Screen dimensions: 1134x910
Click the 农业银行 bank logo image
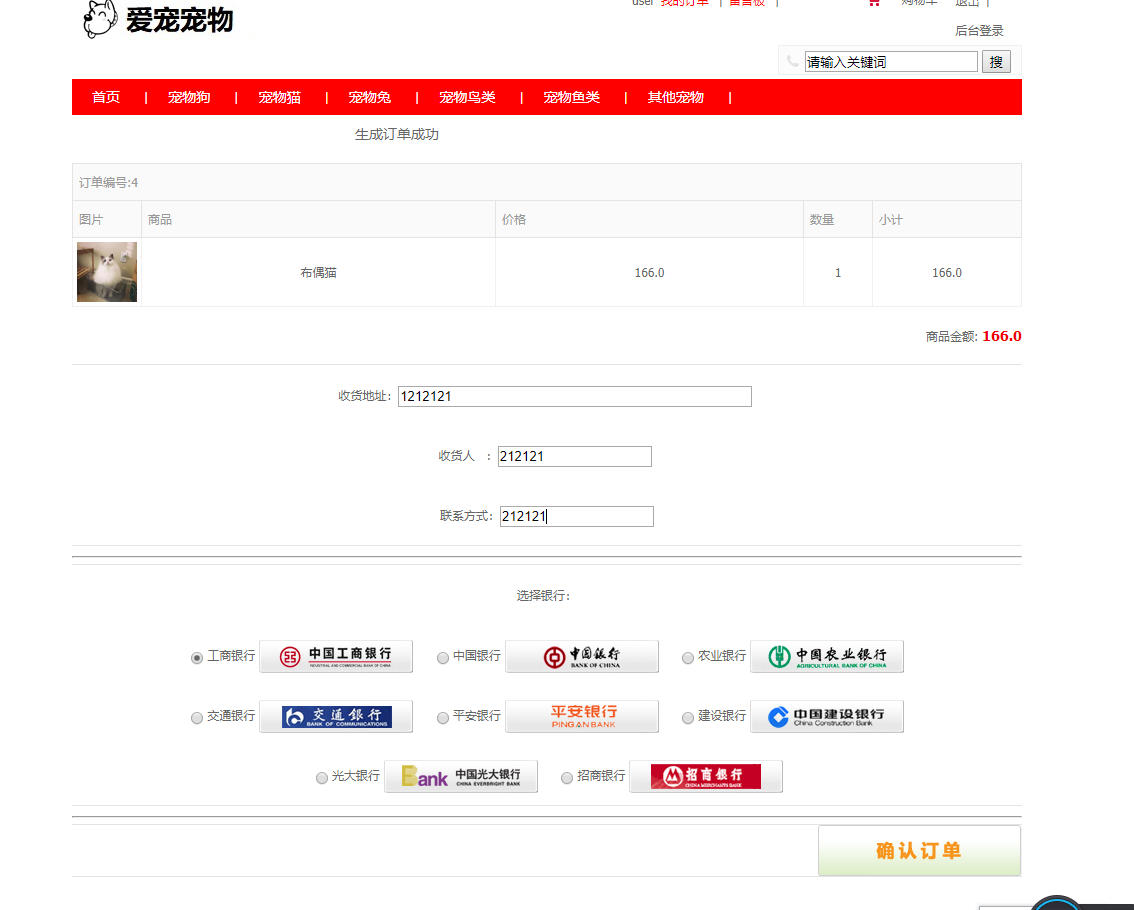[827, 656]
